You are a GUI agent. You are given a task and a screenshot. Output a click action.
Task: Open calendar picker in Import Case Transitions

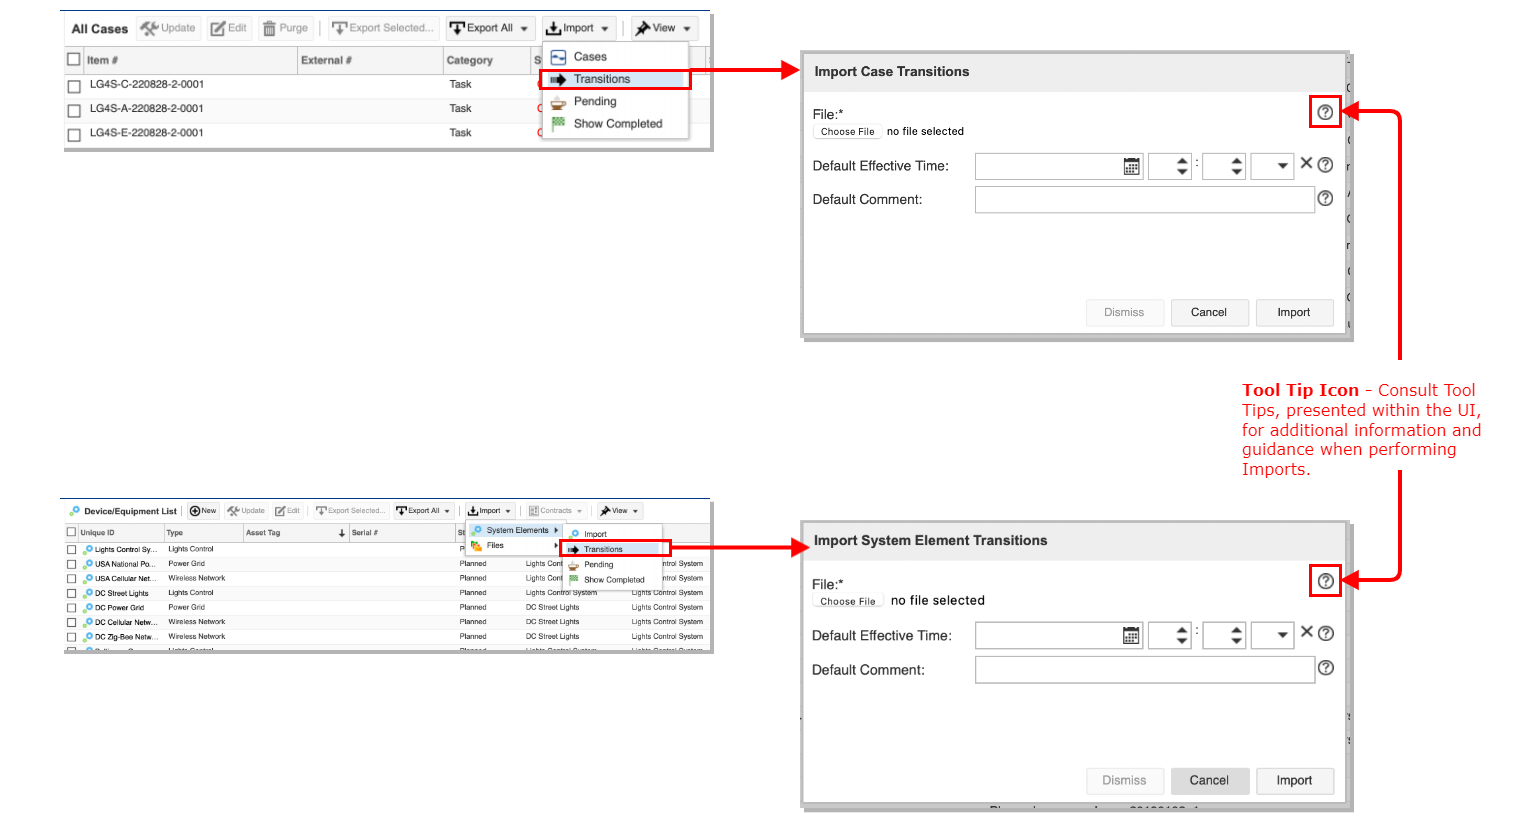click(x=1131, y=166)
